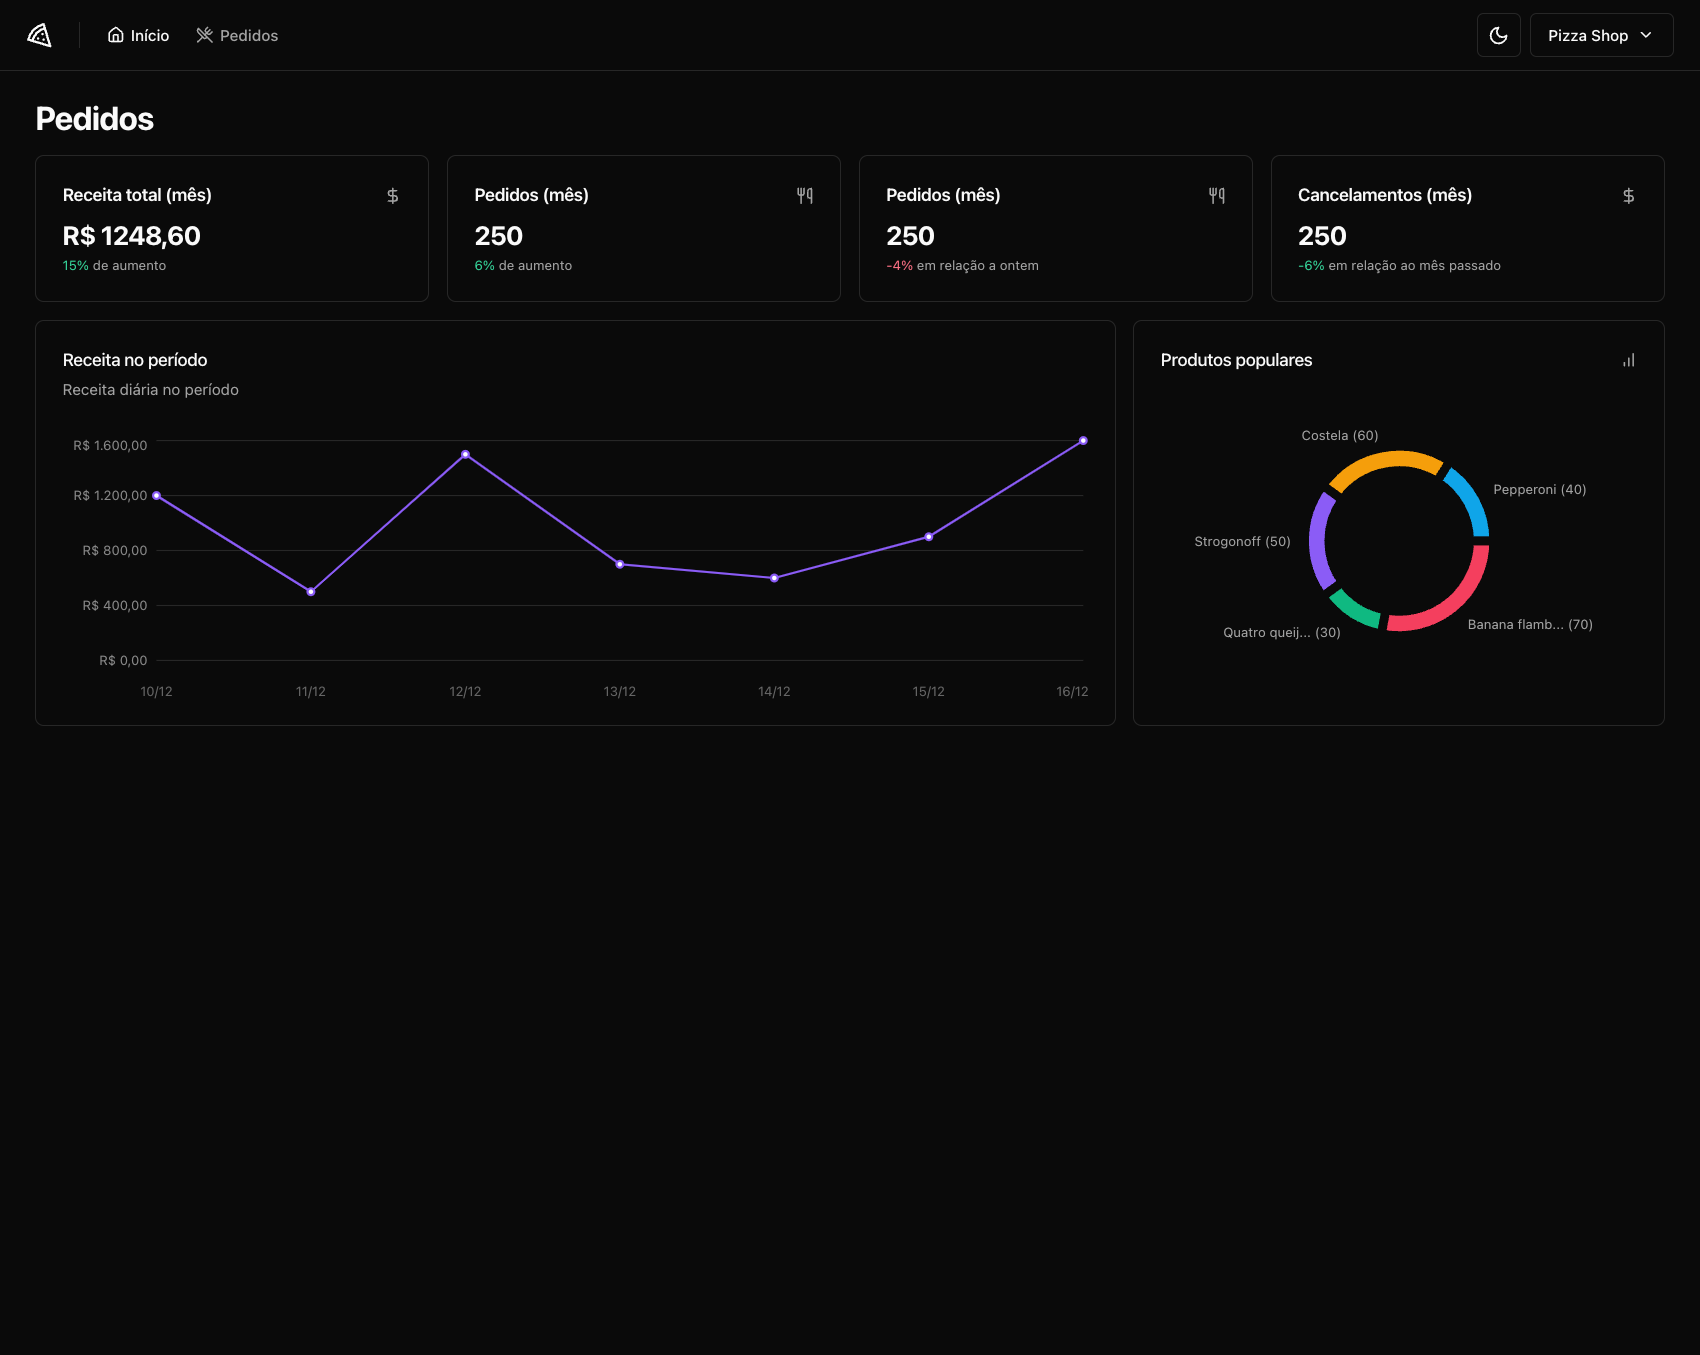Image resolution: width=1700 pixels, height=1355 pixels.
Task: Click '15% de aumento' text
Action: [114, 266]
